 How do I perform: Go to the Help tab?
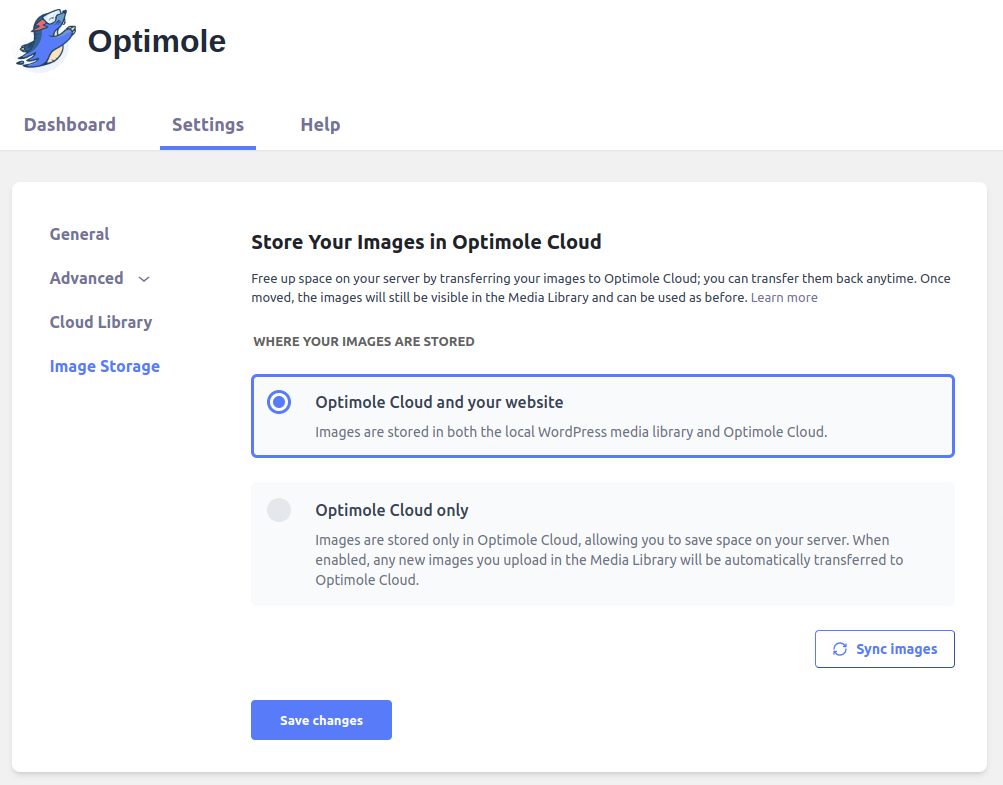320,125
